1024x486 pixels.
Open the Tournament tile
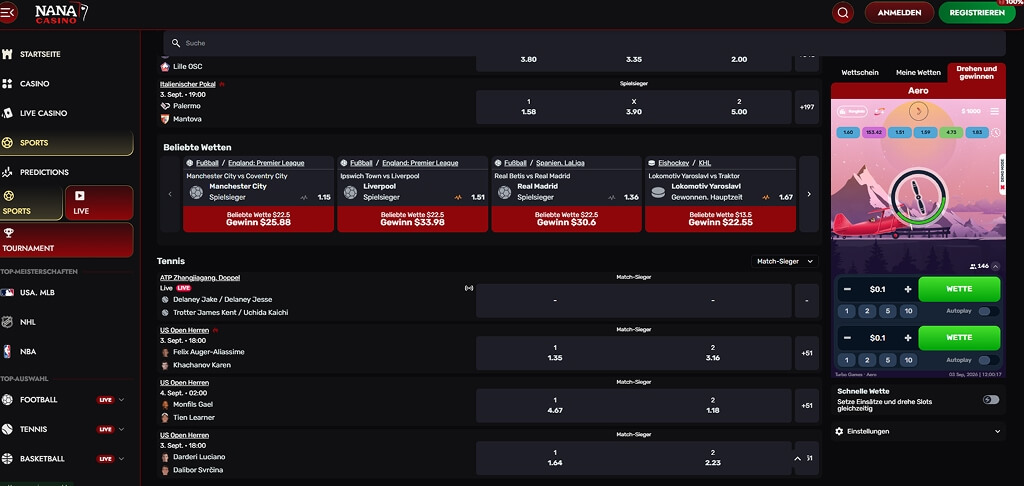click(x=66, y=240)
